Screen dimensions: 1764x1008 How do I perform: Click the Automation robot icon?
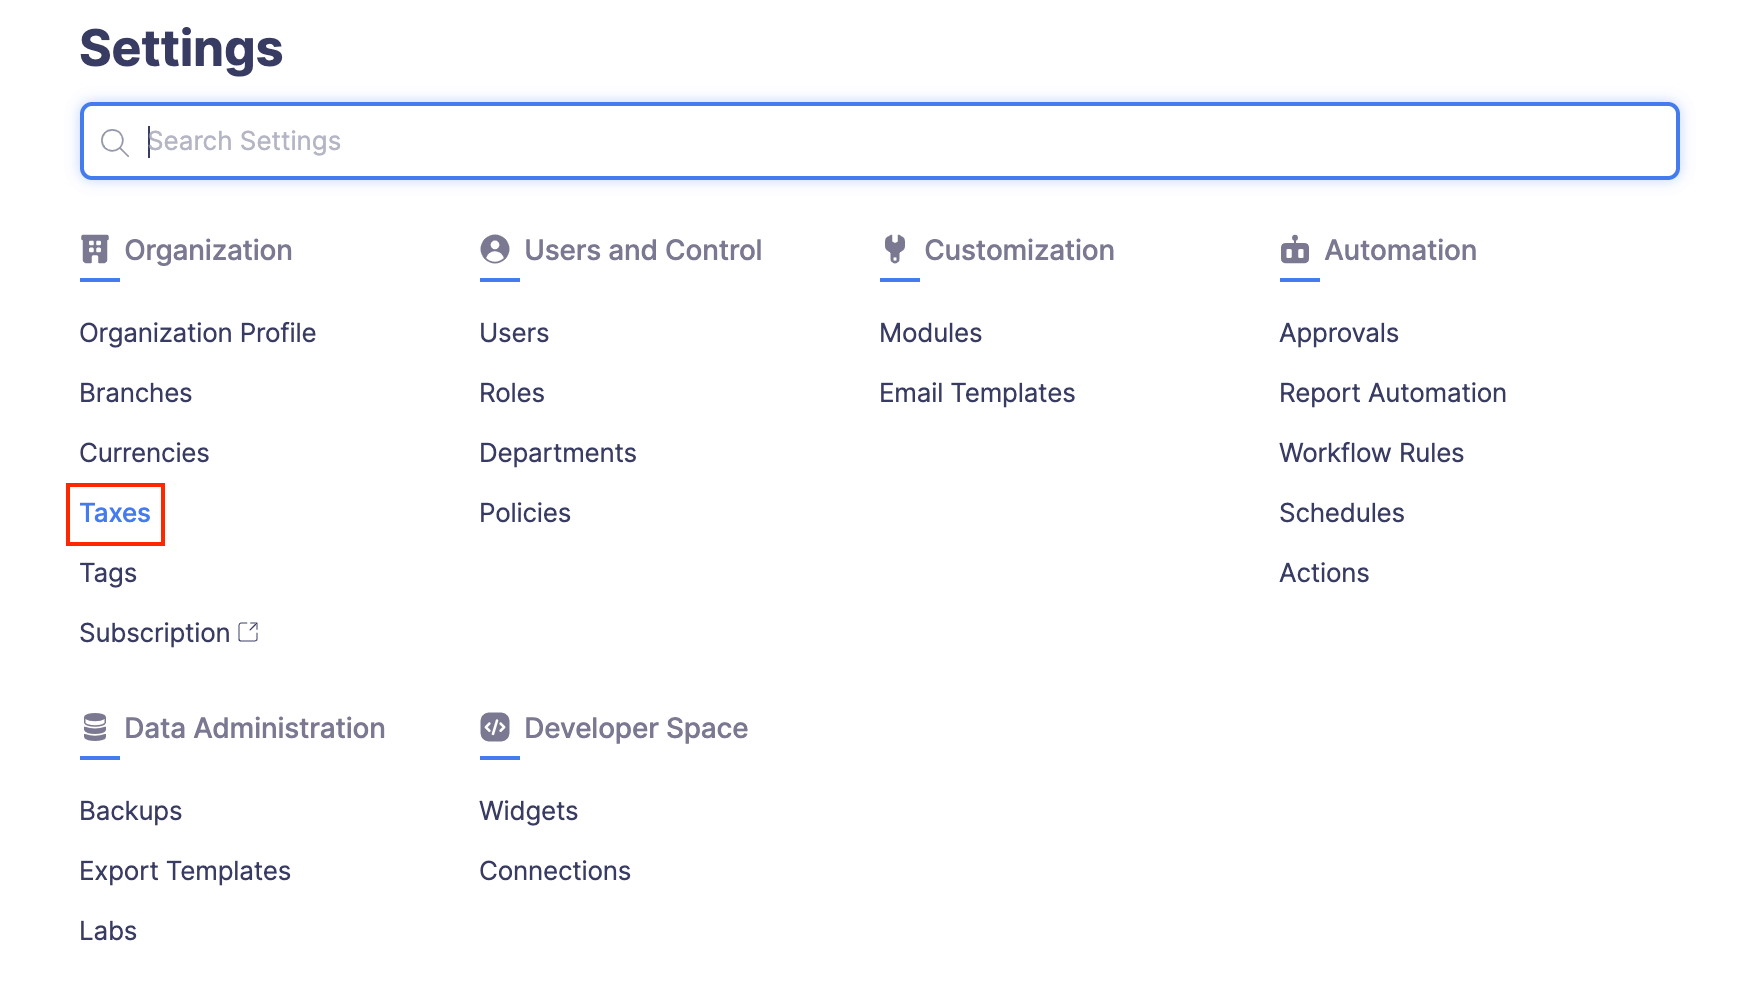tap(1295, 249)
